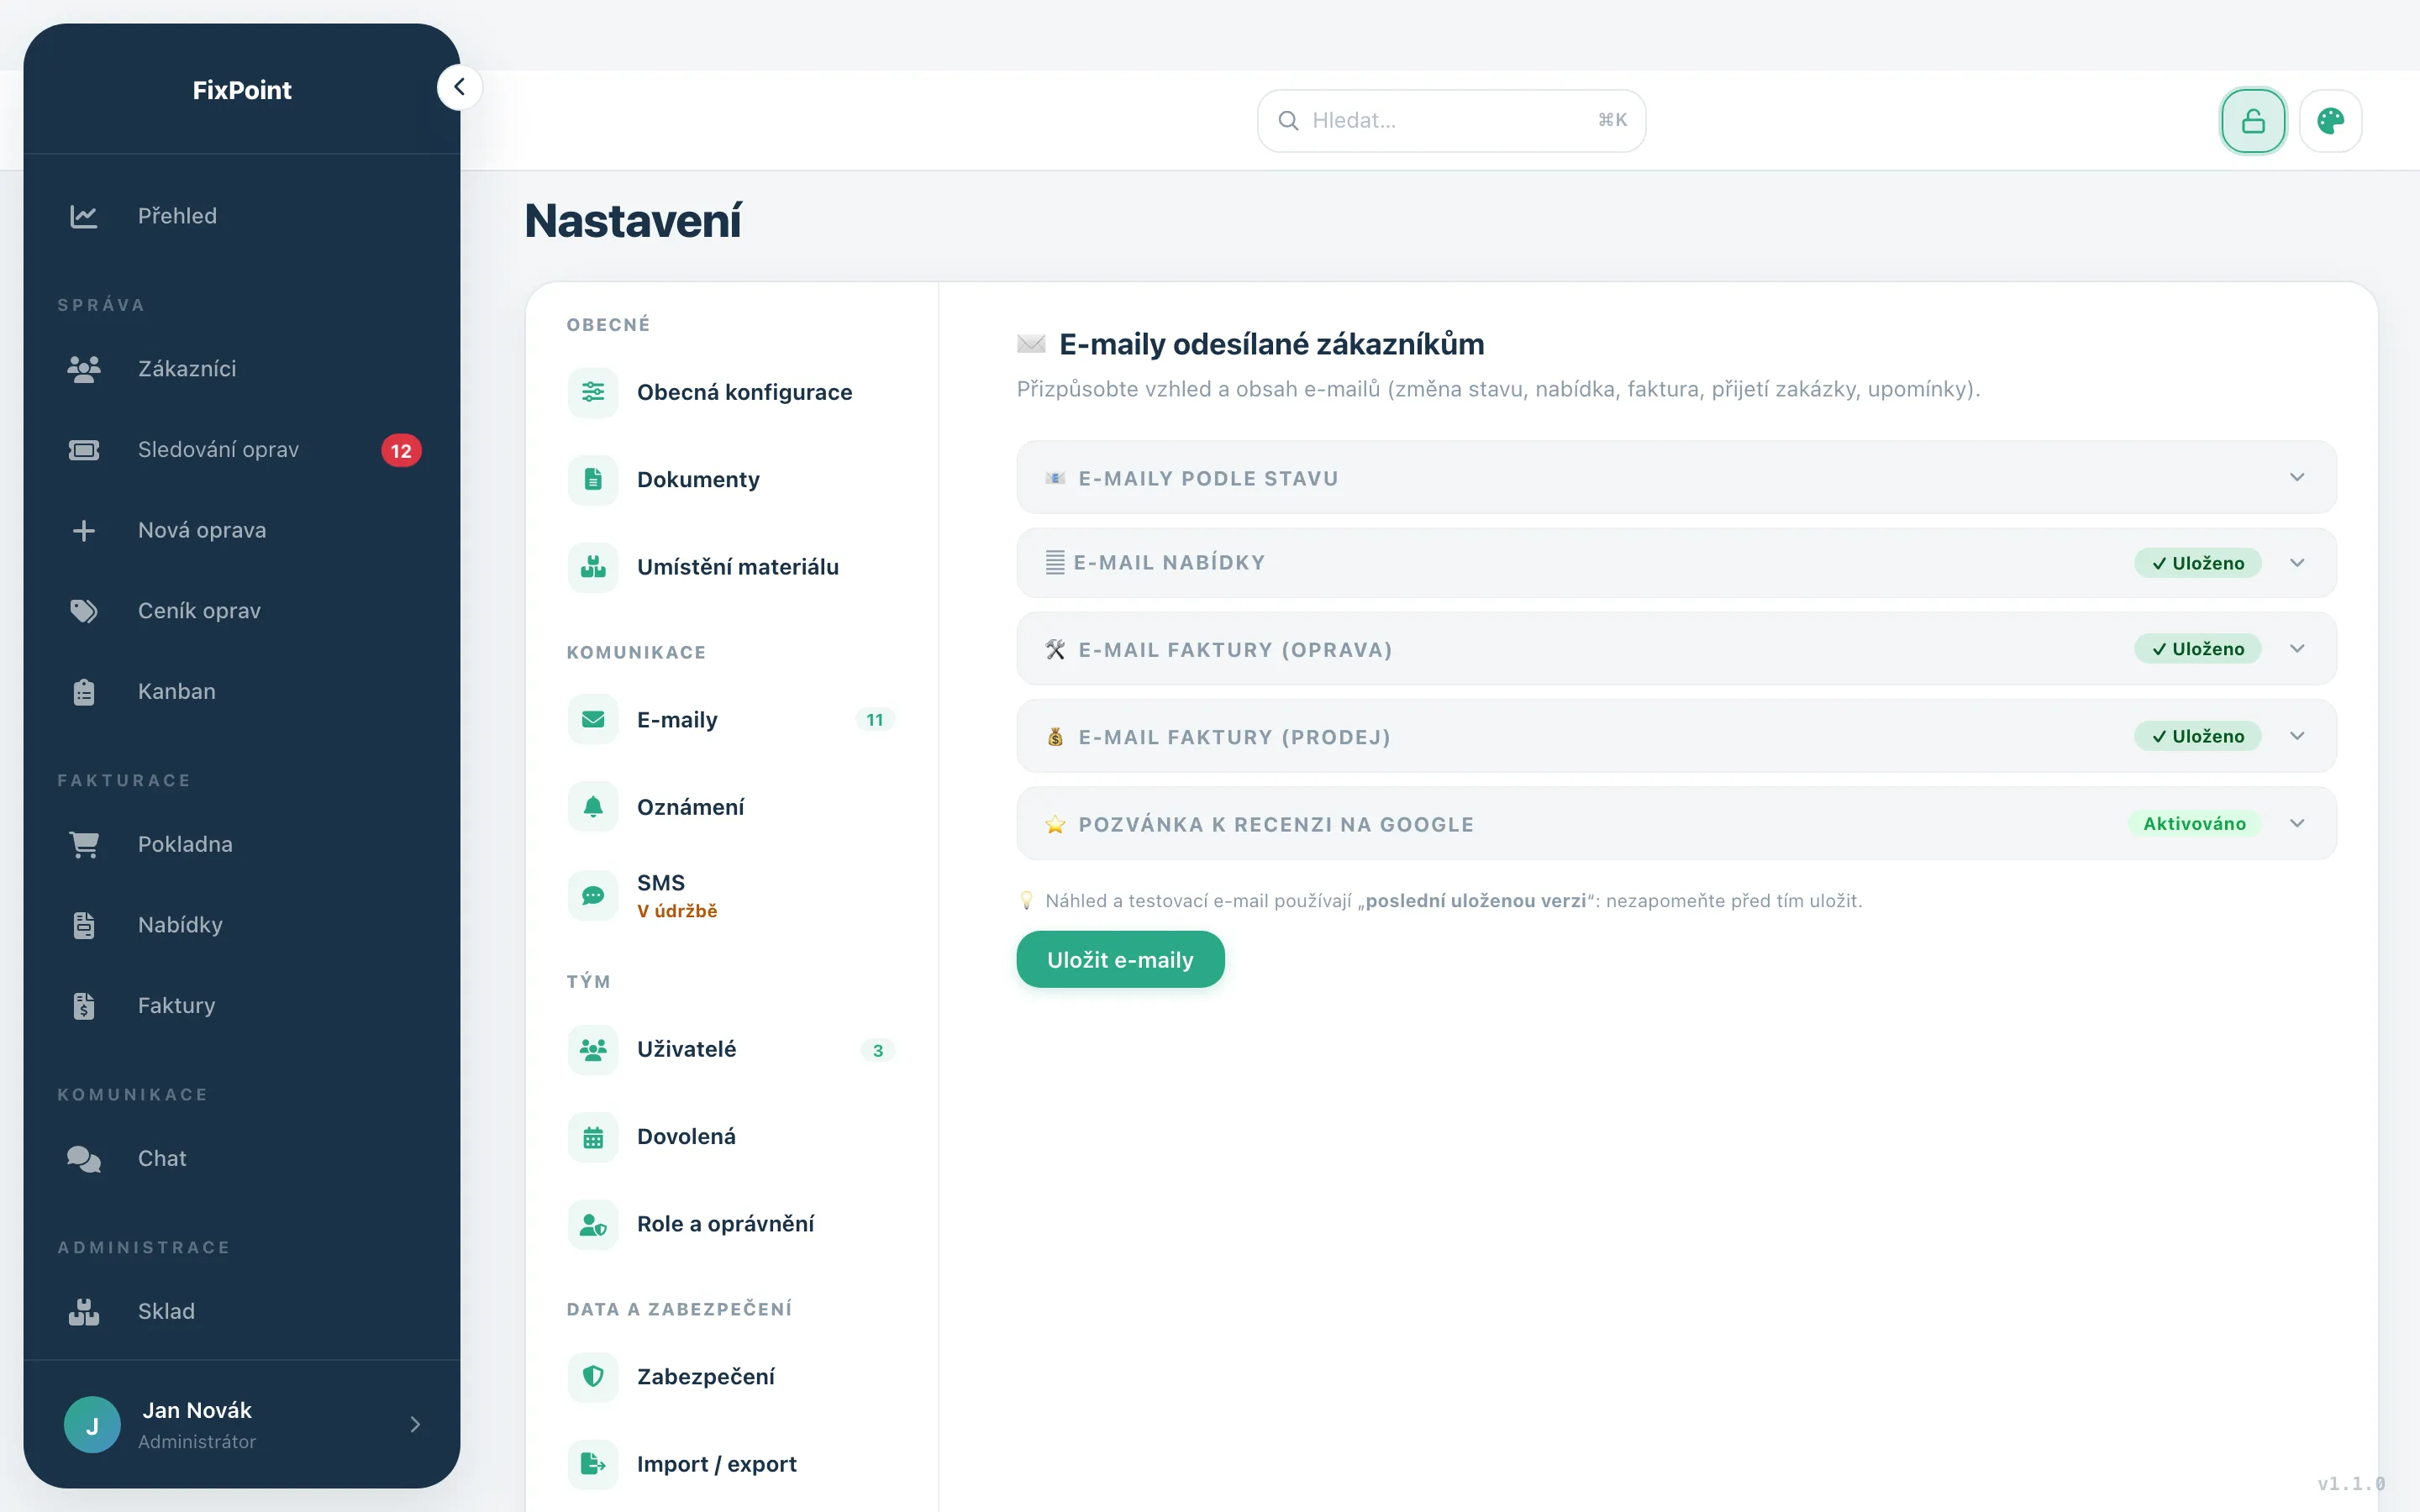Click the Zabezpečení shield icon

(593, 1377)
